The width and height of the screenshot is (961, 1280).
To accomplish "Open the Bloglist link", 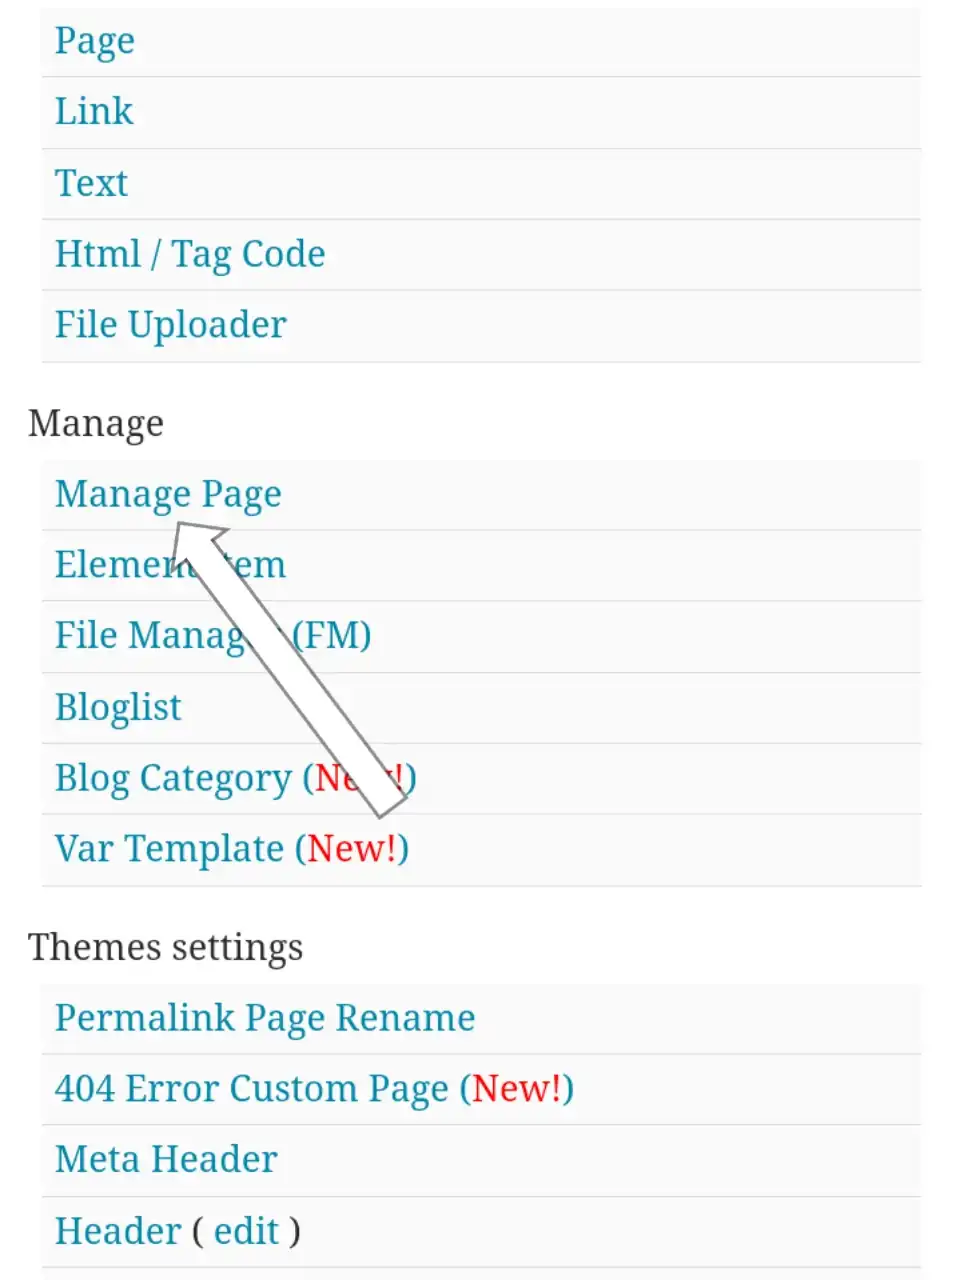I will pyautogui.click(x=118, y=707).
